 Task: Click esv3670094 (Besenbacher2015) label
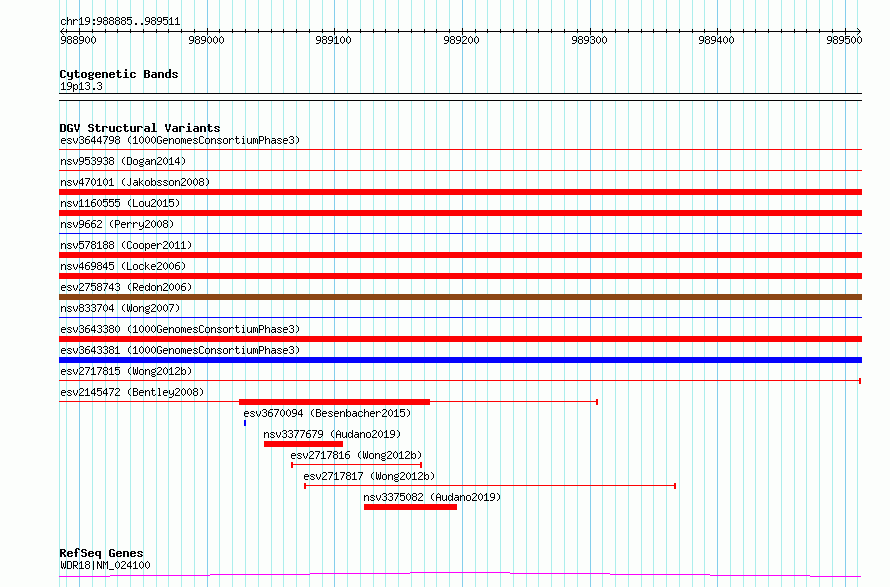click(327, 413)
